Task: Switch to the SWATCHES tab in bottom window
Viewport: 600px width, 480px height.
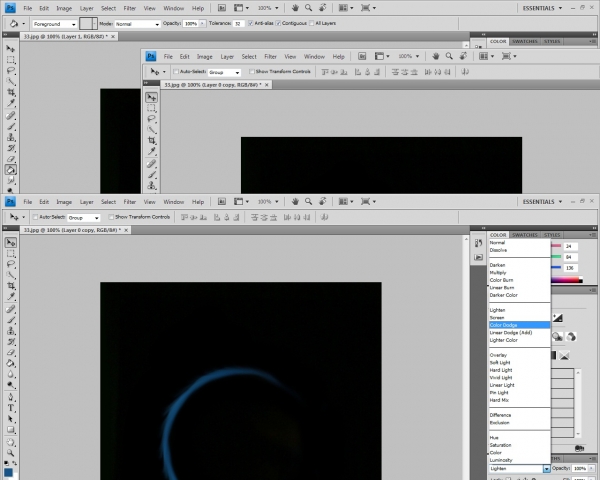Action: click(525, 235)
